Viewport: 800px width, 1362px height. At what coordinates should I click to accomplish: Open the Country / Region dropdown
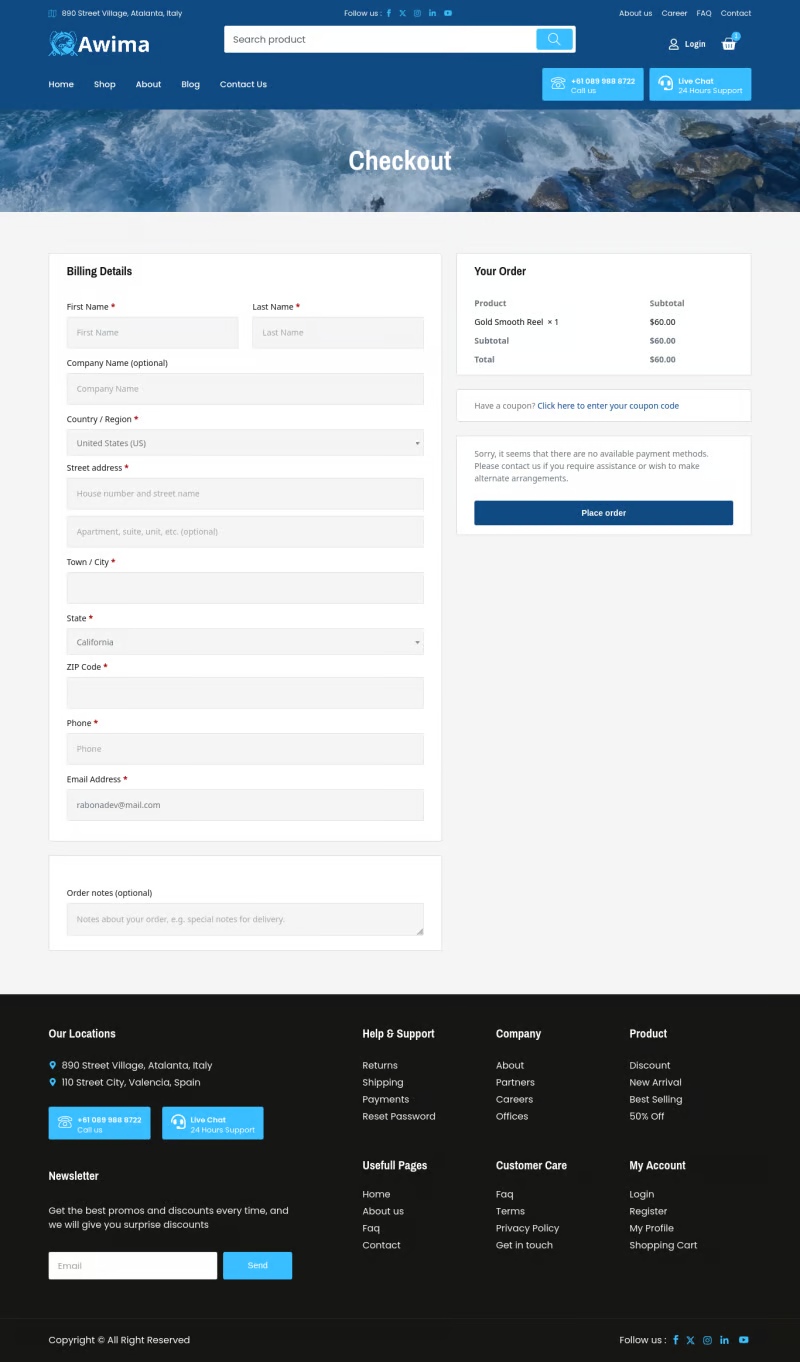click(245, 442)
